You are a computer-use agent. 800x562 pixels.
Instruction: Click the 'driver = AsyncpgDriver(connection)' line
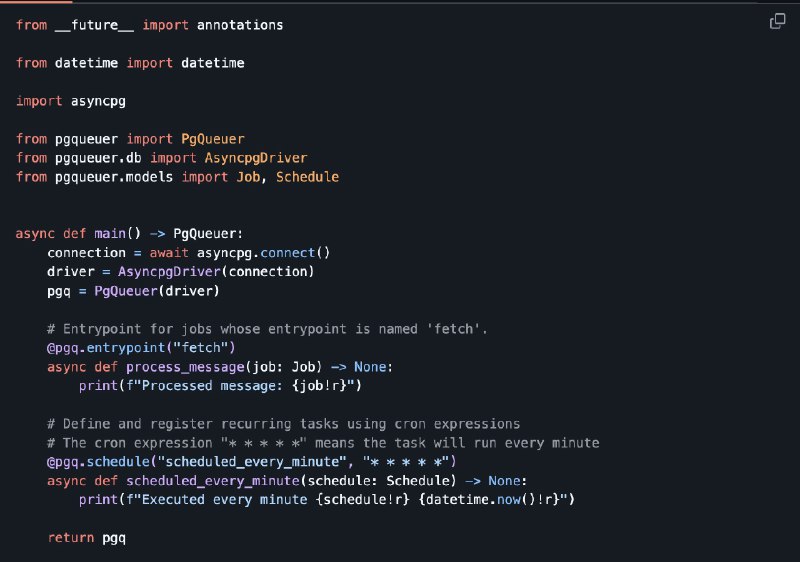point(181,272)
